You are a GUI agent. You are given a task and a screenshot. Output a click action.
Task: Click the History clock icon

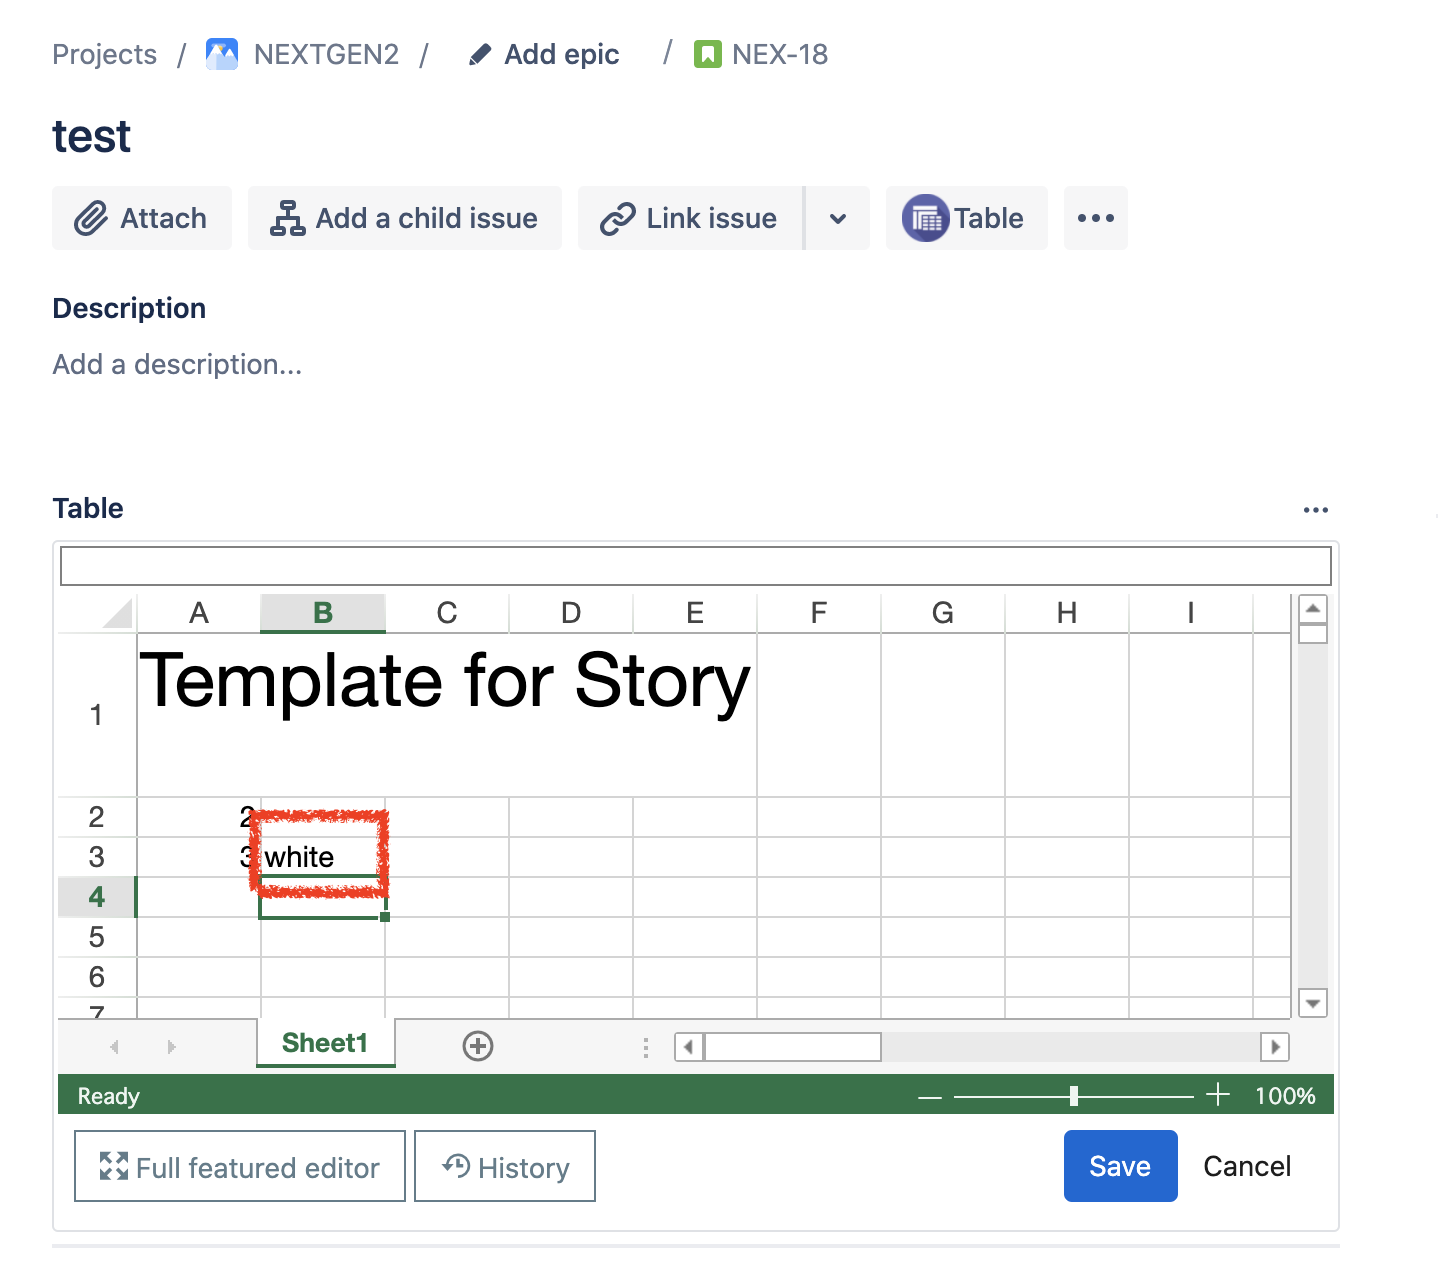tap(455, 1166)
